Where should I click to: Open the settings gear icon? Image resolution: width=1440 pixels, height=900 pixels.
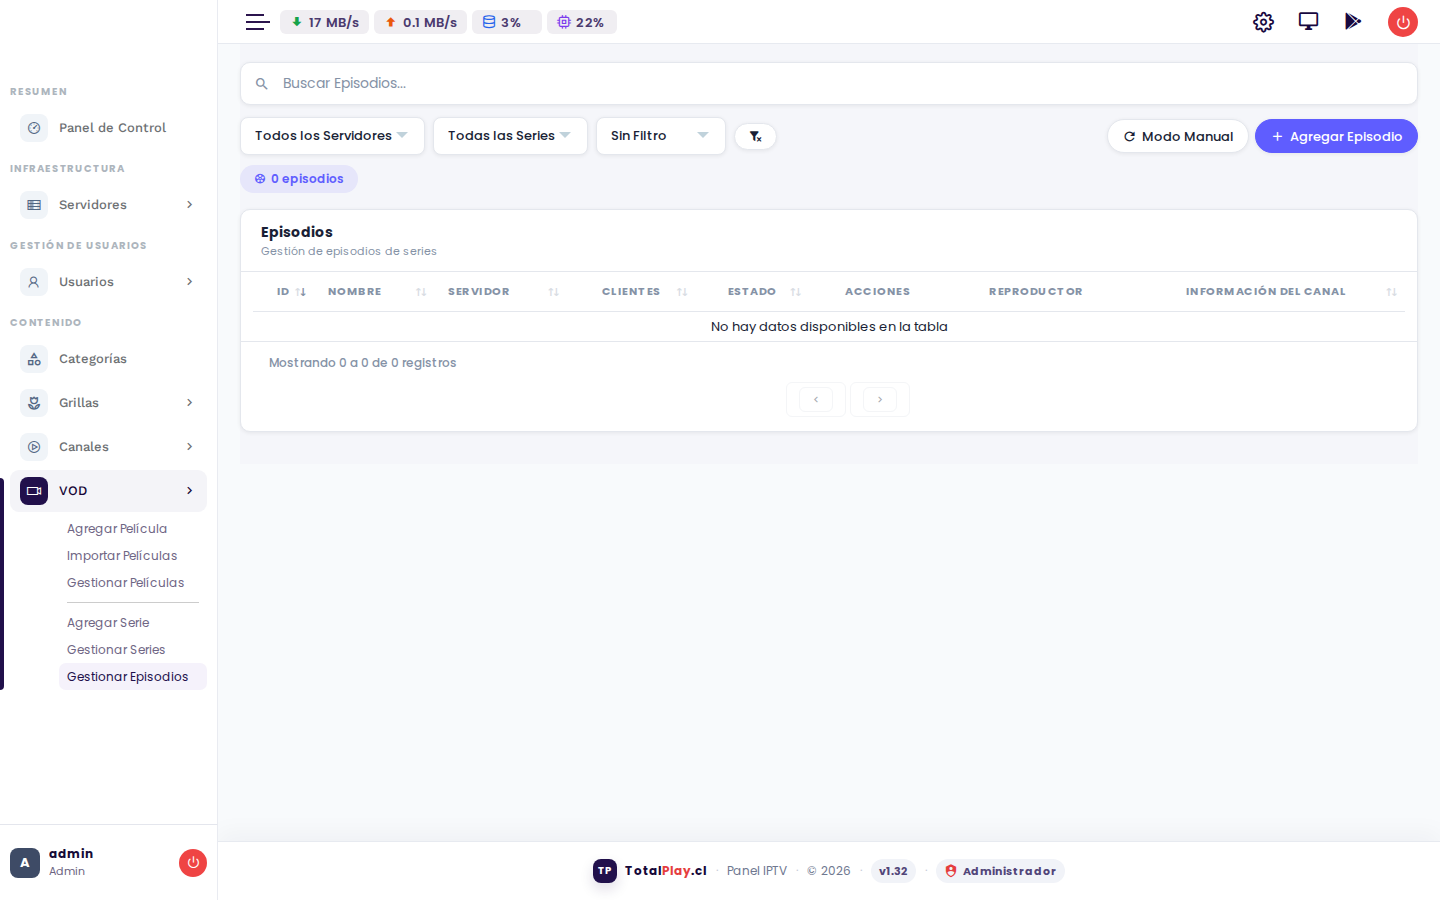[x=1263, y=22]
